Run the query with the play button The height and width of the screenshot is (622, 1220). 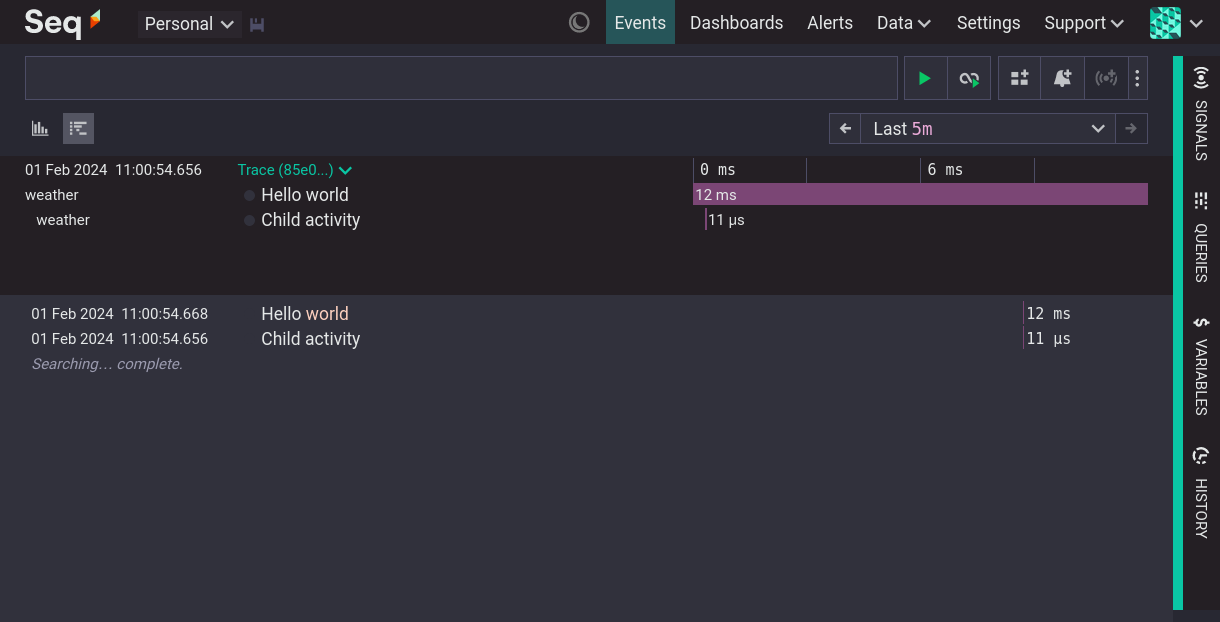coord(925,78)
